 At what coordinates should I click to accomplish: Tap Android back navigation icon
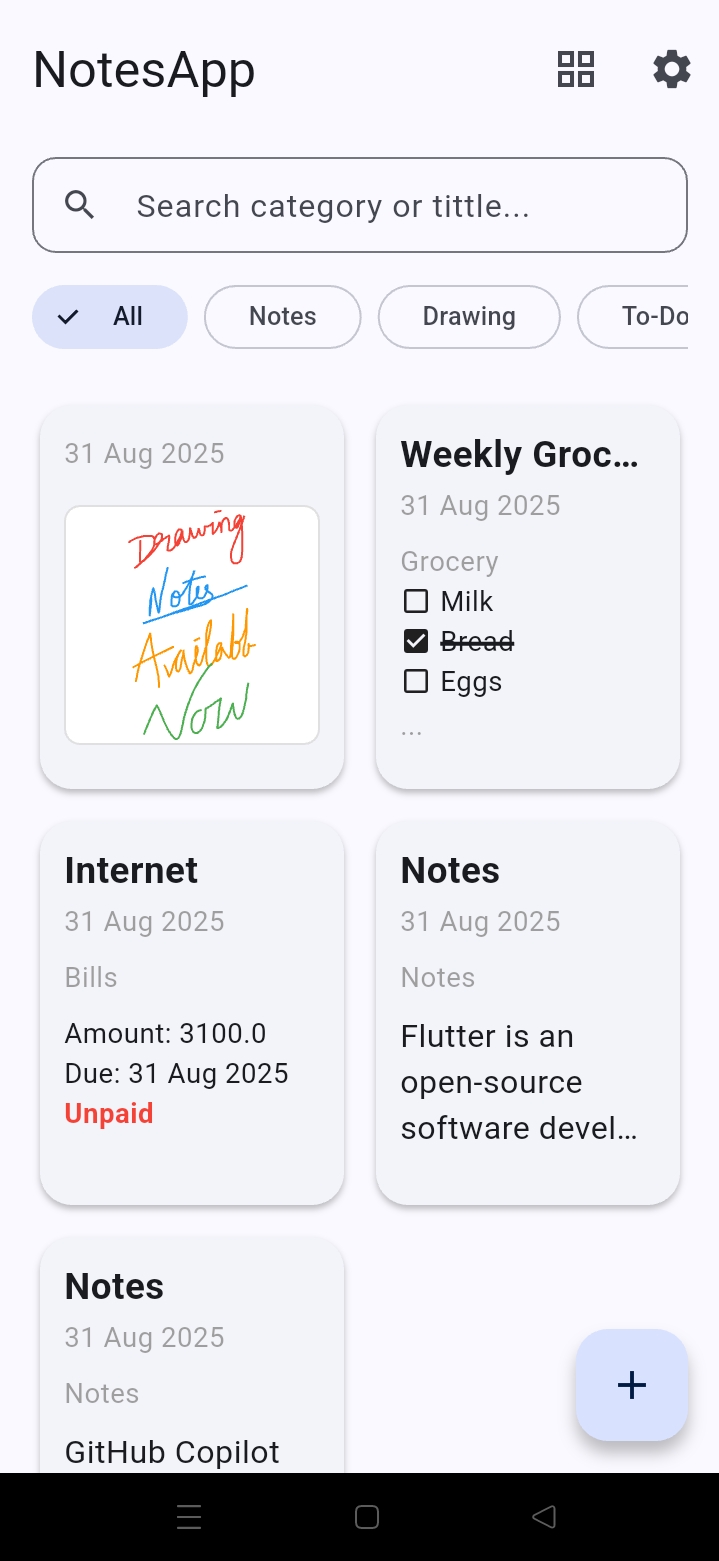point(544,1517)
